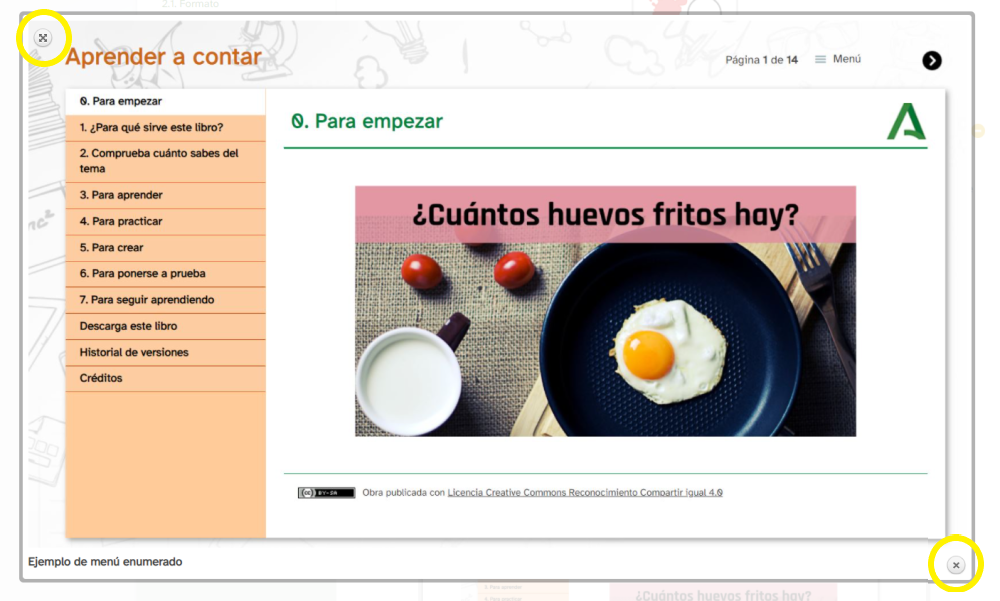Viewport: 1000px width, 601px height.
Task: Click the green Junta de Andalucía logo
Action: tap(906, 122)
